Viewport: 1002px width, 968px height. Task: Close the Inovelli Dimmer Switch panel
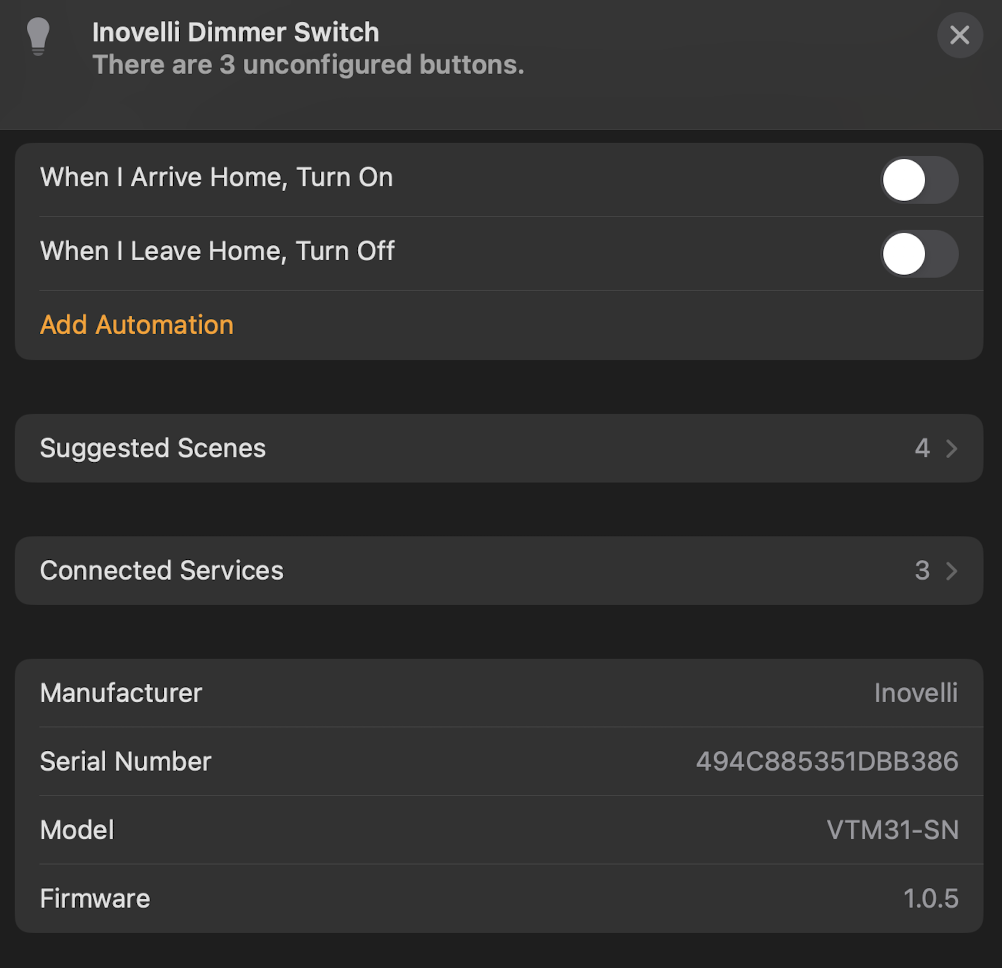point(959,36)
